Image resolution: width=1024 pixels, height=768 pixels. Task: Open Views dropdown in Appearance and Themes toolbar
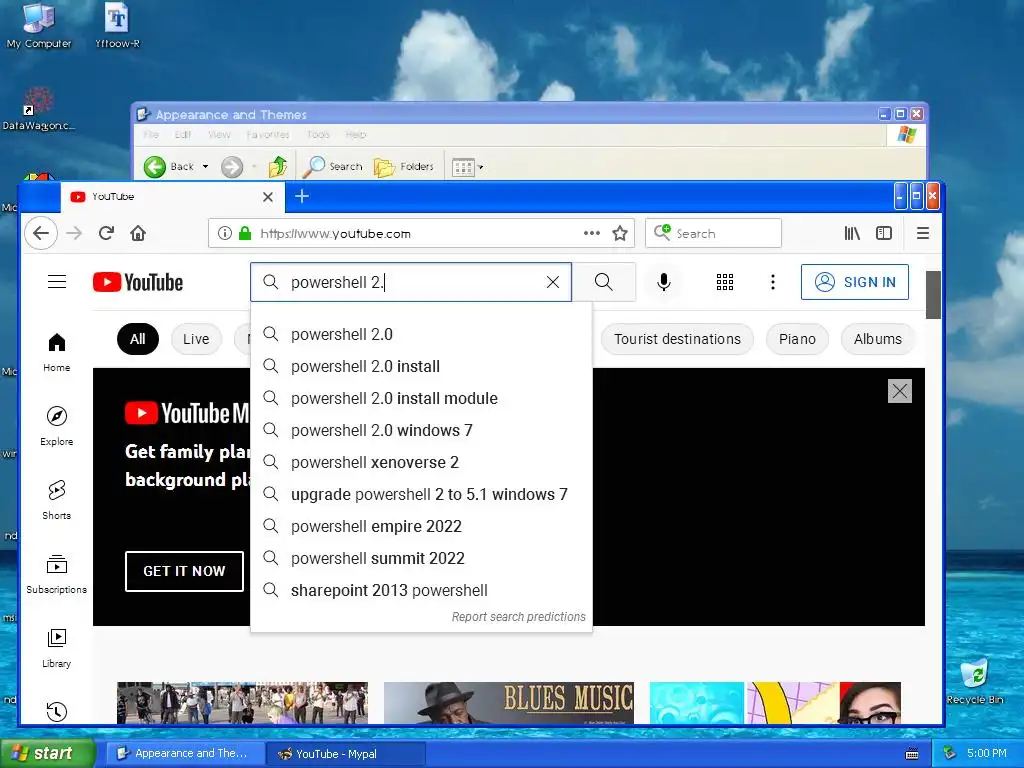[x=468, y=167]
